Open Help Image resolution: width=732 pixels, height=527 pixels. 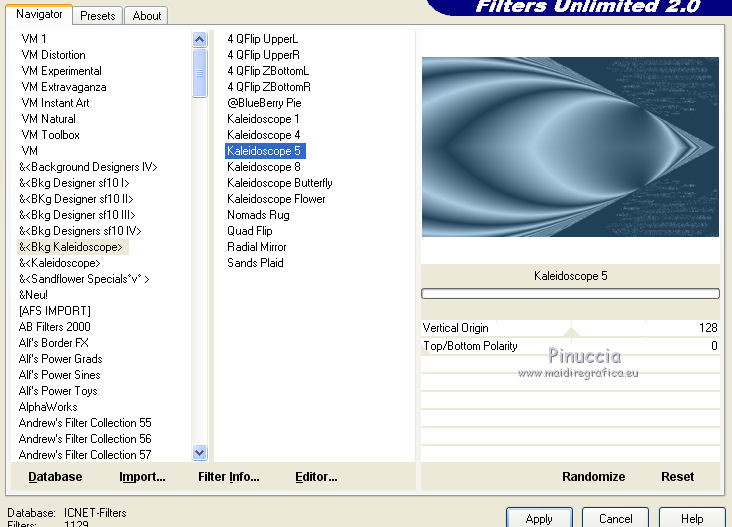coord(692,518)
